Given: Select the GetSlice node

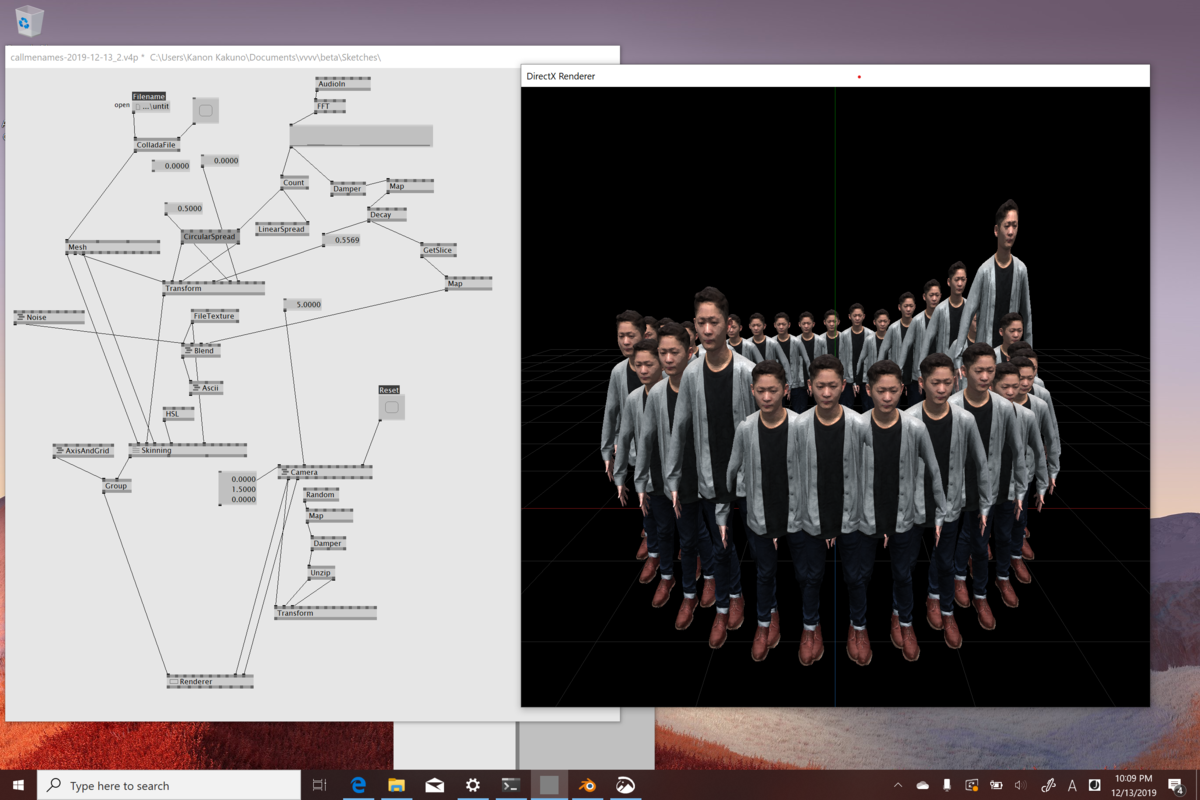Looking at the screenshot, I should click(x=438, y=250).
